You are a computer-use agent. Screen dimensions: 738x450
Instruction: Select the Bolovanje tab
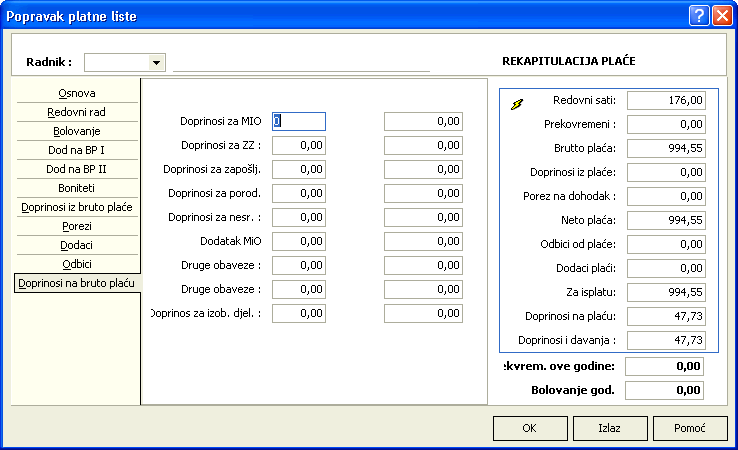[77, 131]
